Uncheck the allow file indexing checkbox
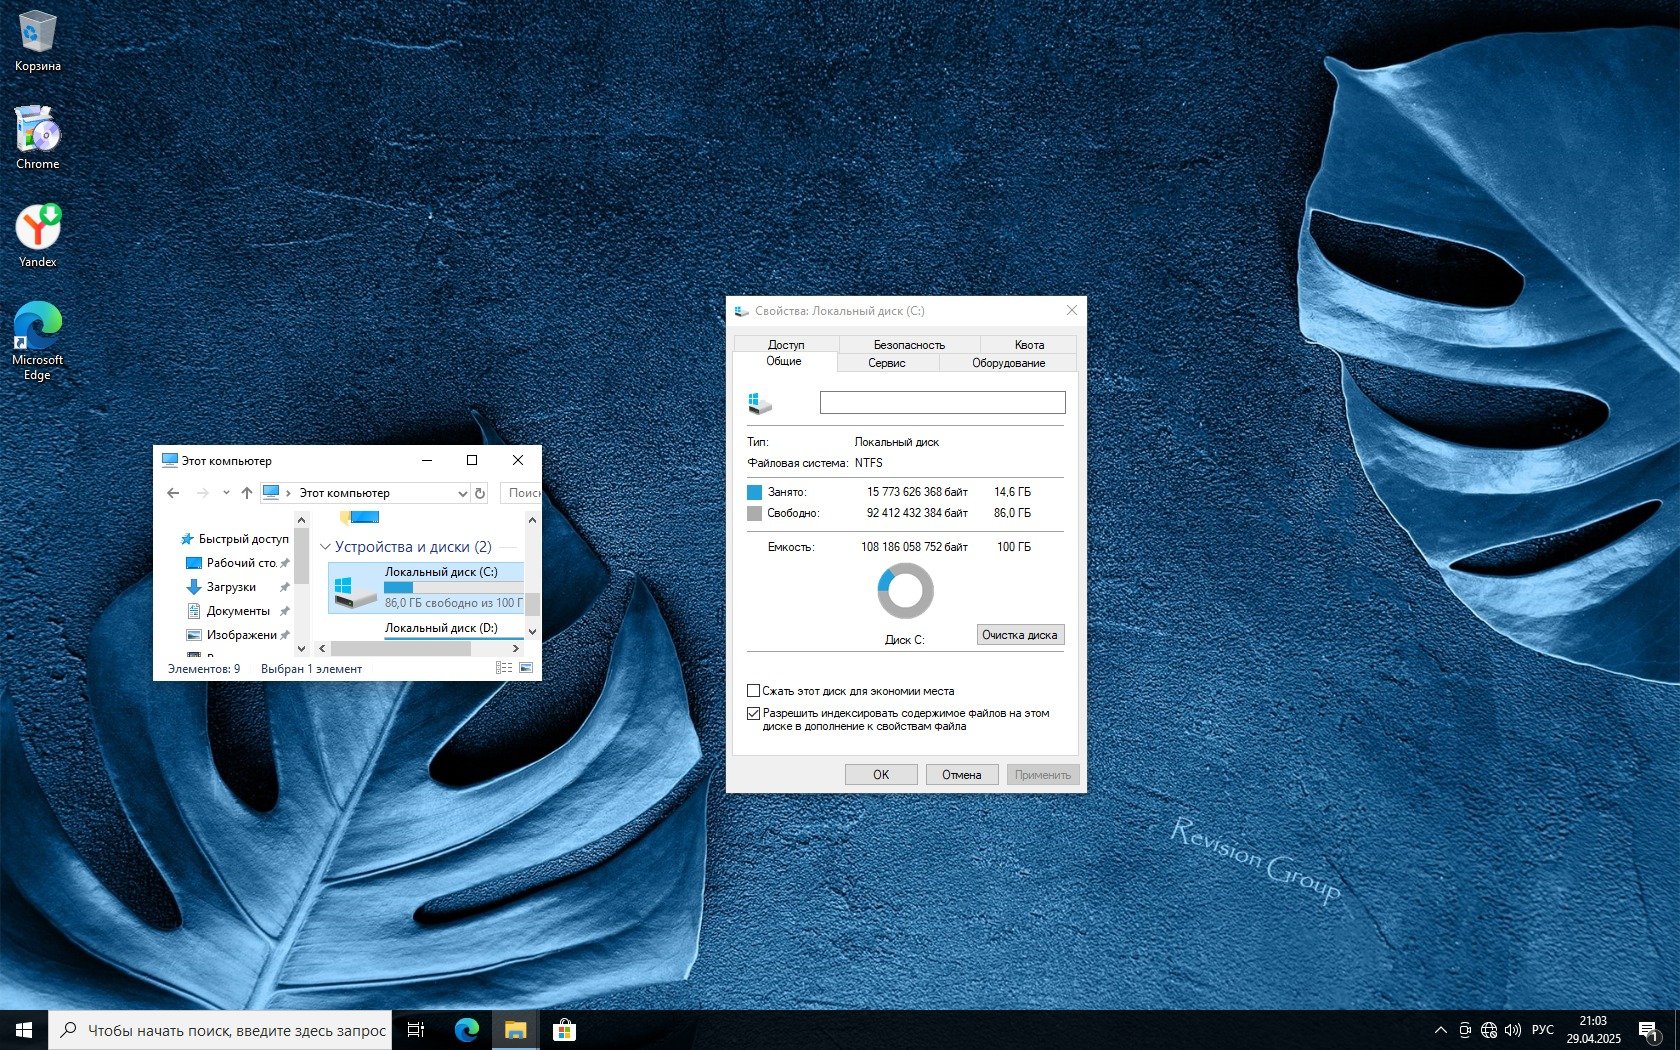 point(754,714)
